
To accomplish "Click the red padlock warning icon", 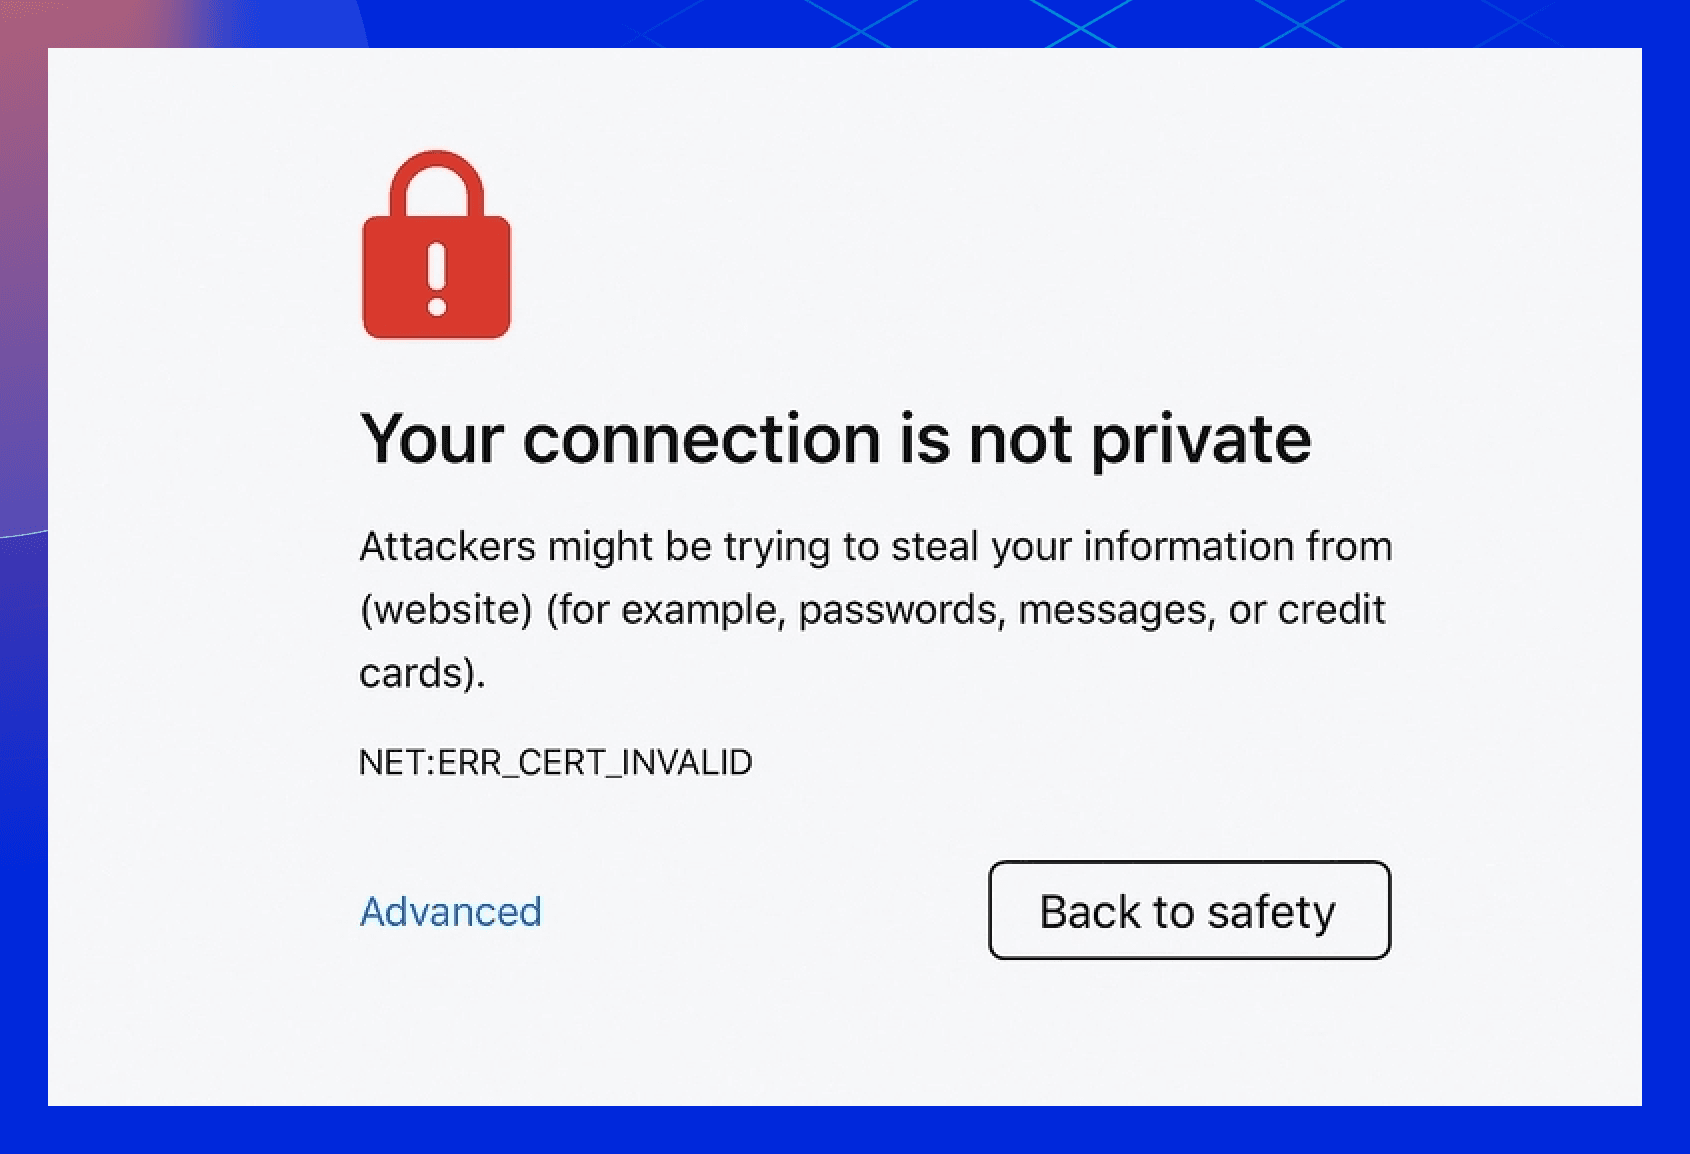I will pos(436,268).
